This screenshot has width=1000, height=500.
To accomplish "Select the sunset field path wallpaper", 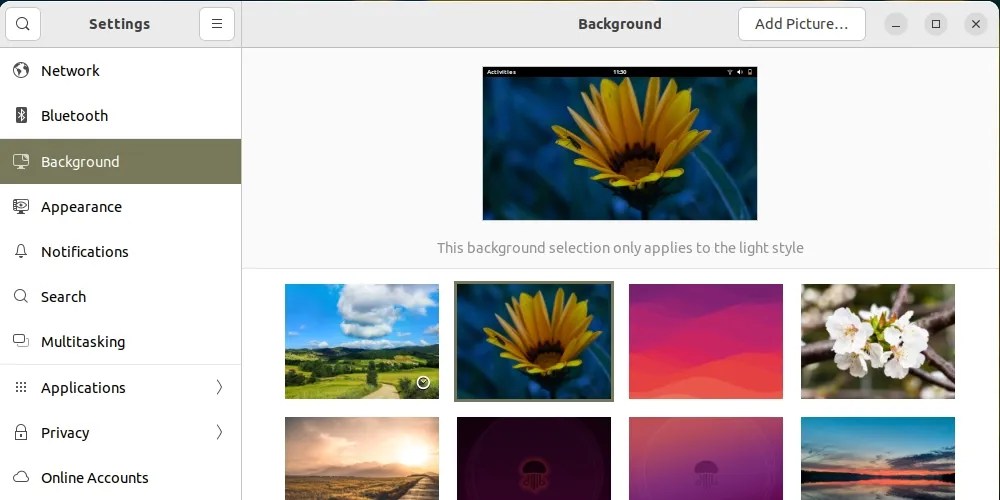I will (x=362, y=459).
